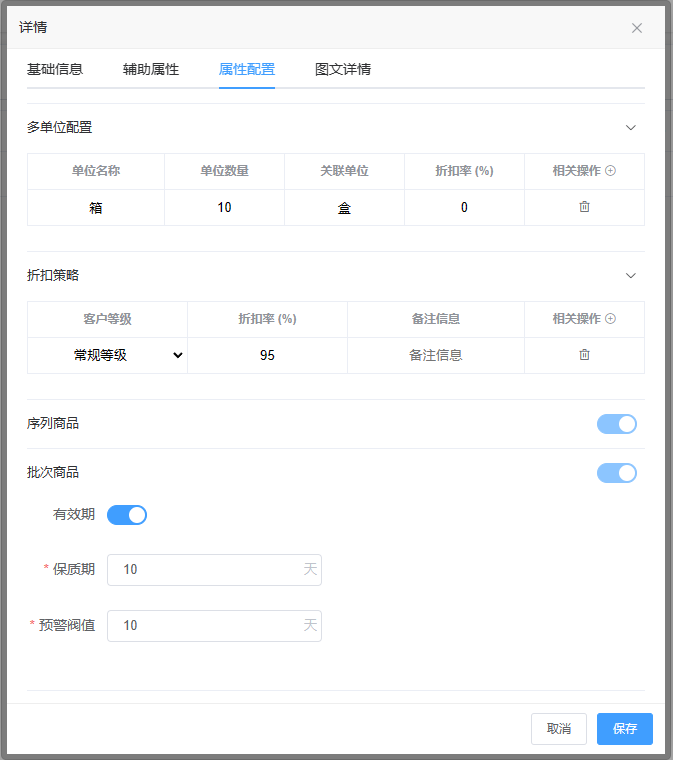Go to the 辅助属性 tab
The image size is (673, 760).
pos(151,70)
